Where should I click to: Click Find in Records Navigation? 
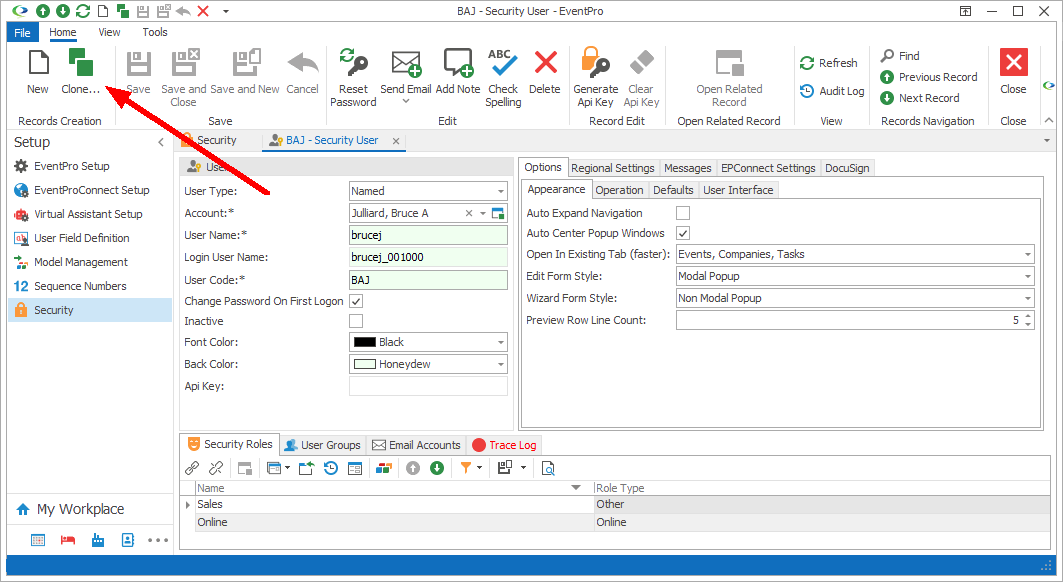[x=900, y=56]
